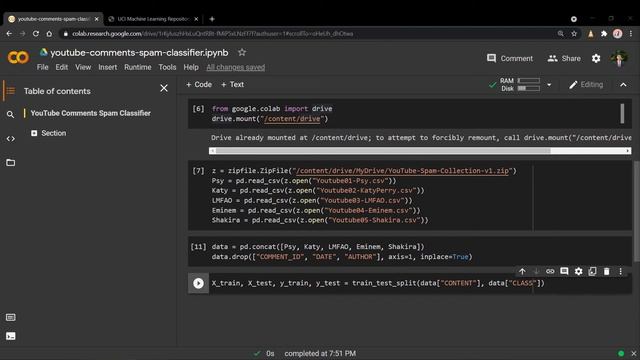
Task: Open notebook settings gear in header
Action: click(596, 58)
